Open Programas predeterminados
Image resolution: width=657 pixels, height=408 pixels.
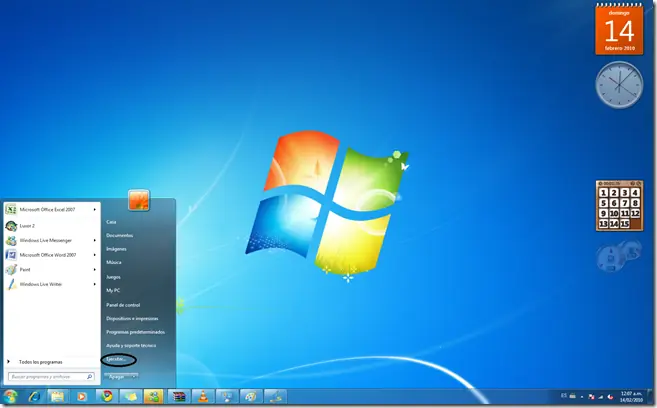135,332
